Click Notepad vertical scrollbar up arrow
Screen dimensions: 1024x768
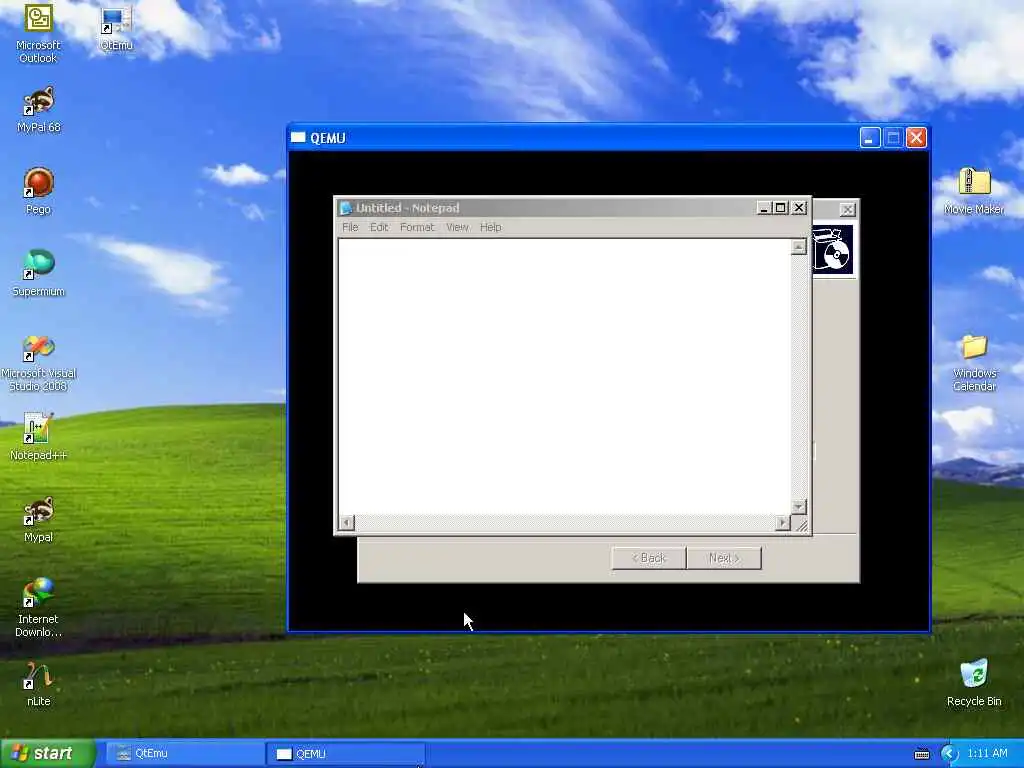coord(798,247)
